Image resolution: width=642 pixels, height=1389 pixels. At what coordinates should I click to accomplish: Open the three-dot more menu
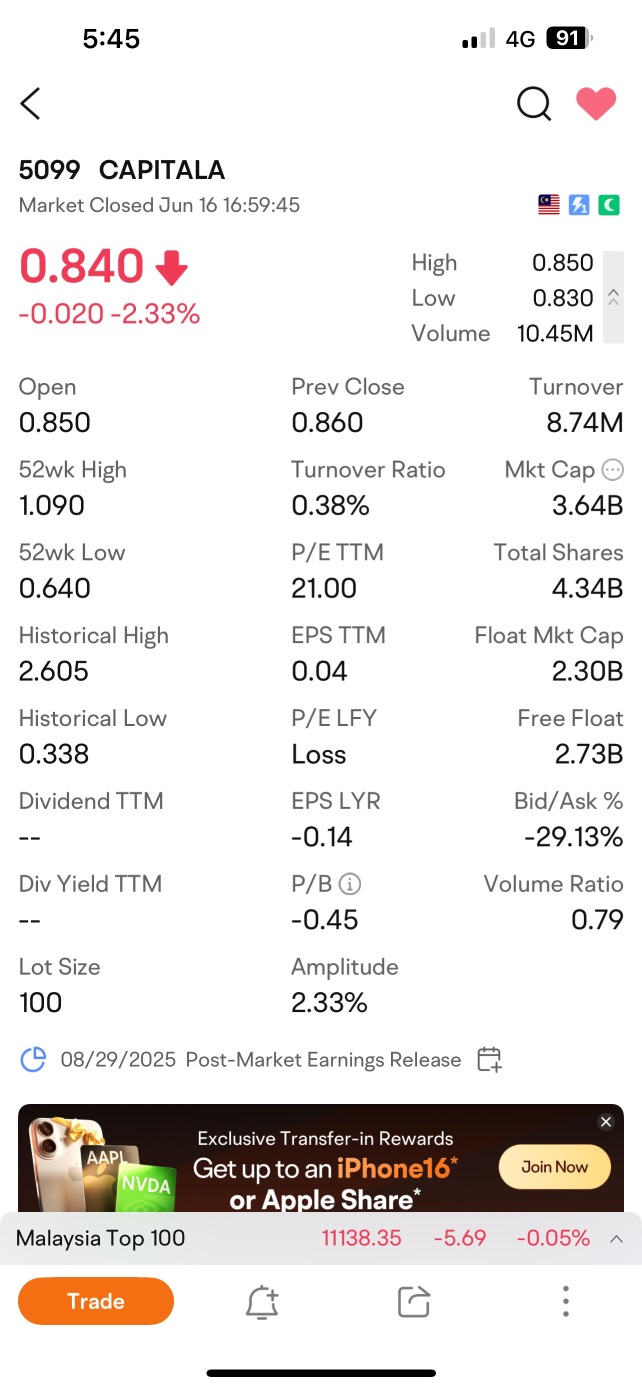point(566,1301)
